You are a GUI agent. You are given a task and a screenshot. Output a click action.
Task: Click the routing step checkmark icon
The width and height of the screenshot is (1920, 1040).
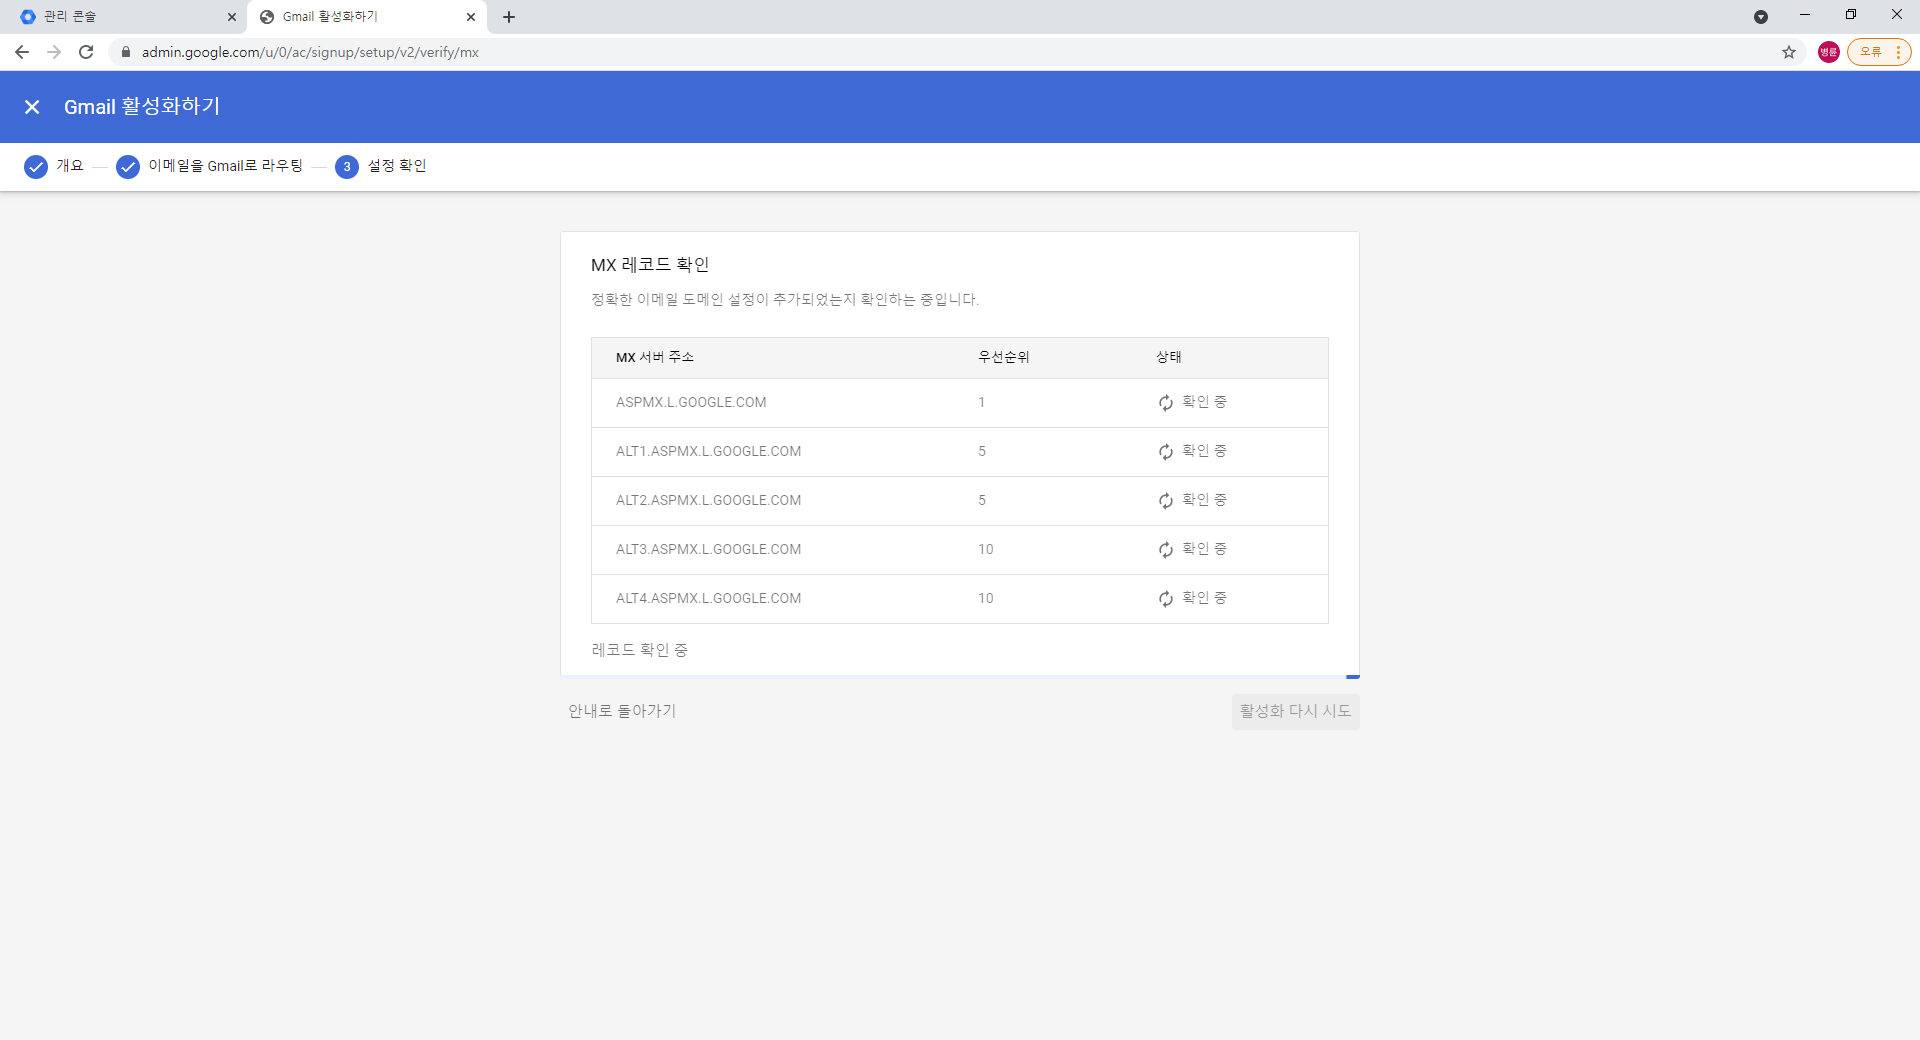128,167
